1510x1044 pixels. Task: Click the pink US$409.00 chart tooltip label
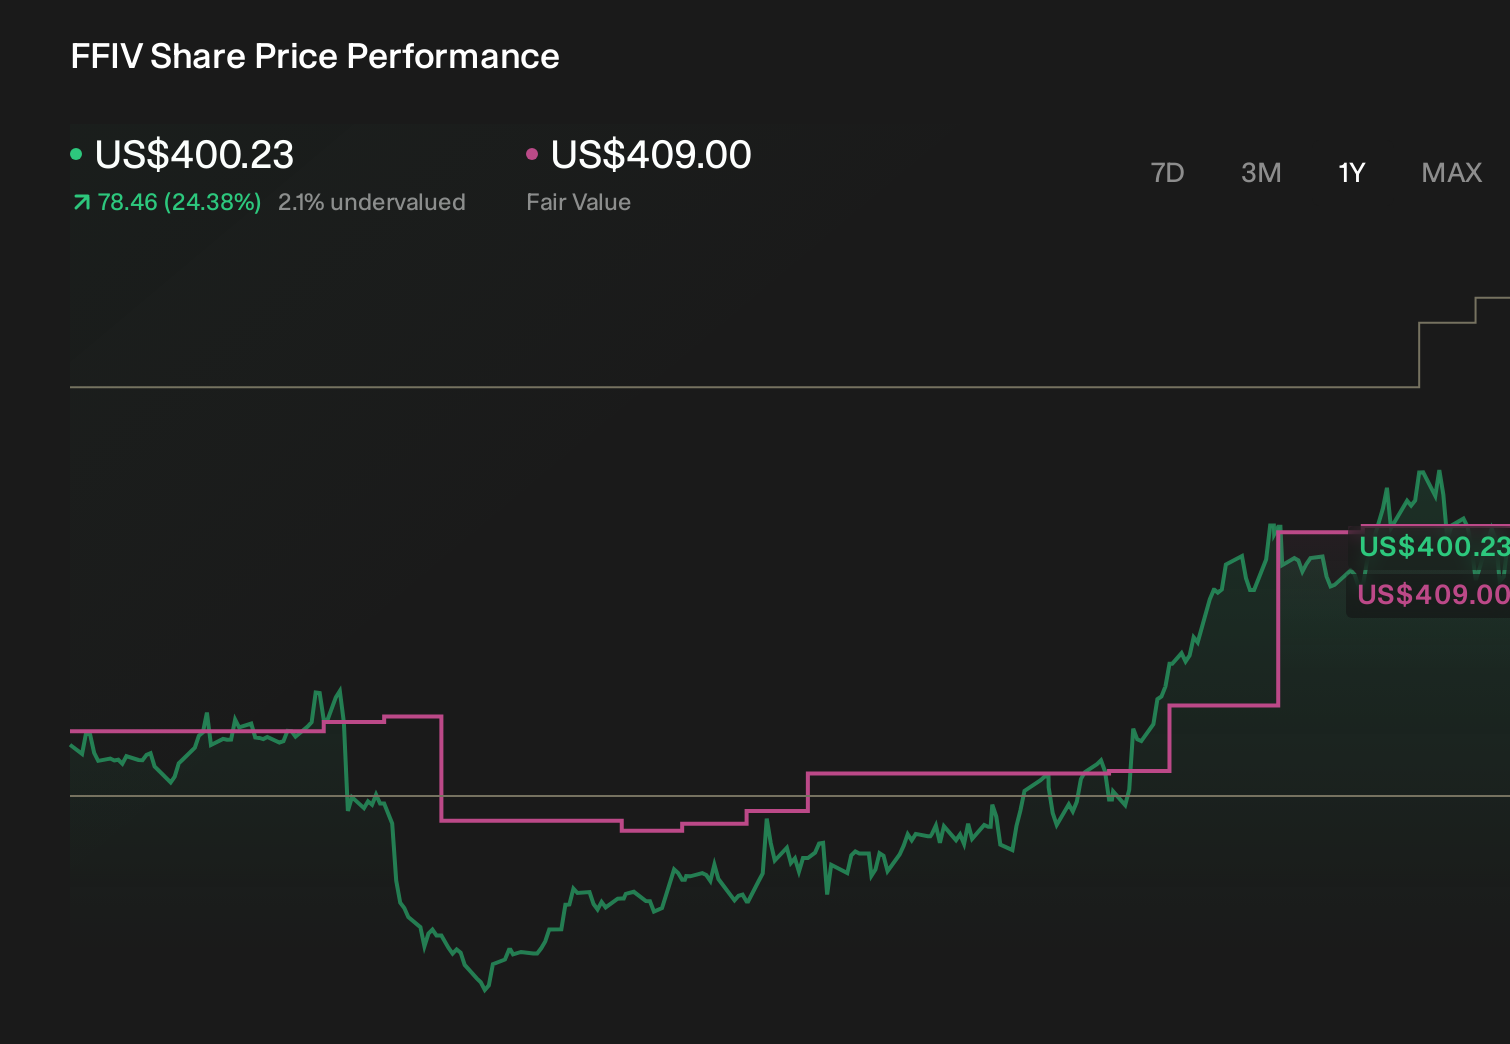[x=1434, y=594]
